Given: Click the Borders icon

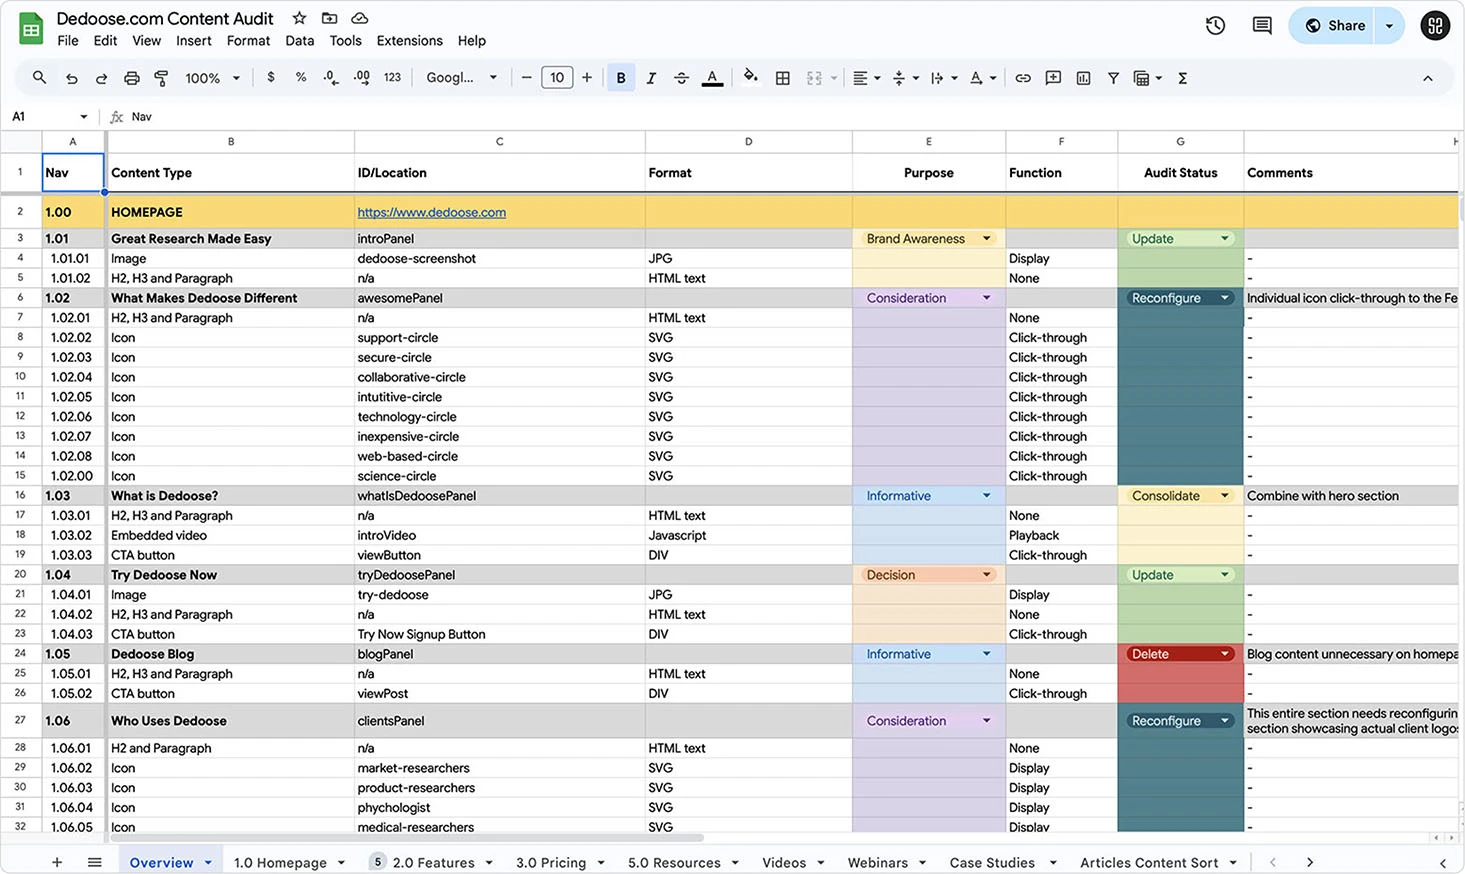Looking at the screenshot, I should click(x=782, y=77).
